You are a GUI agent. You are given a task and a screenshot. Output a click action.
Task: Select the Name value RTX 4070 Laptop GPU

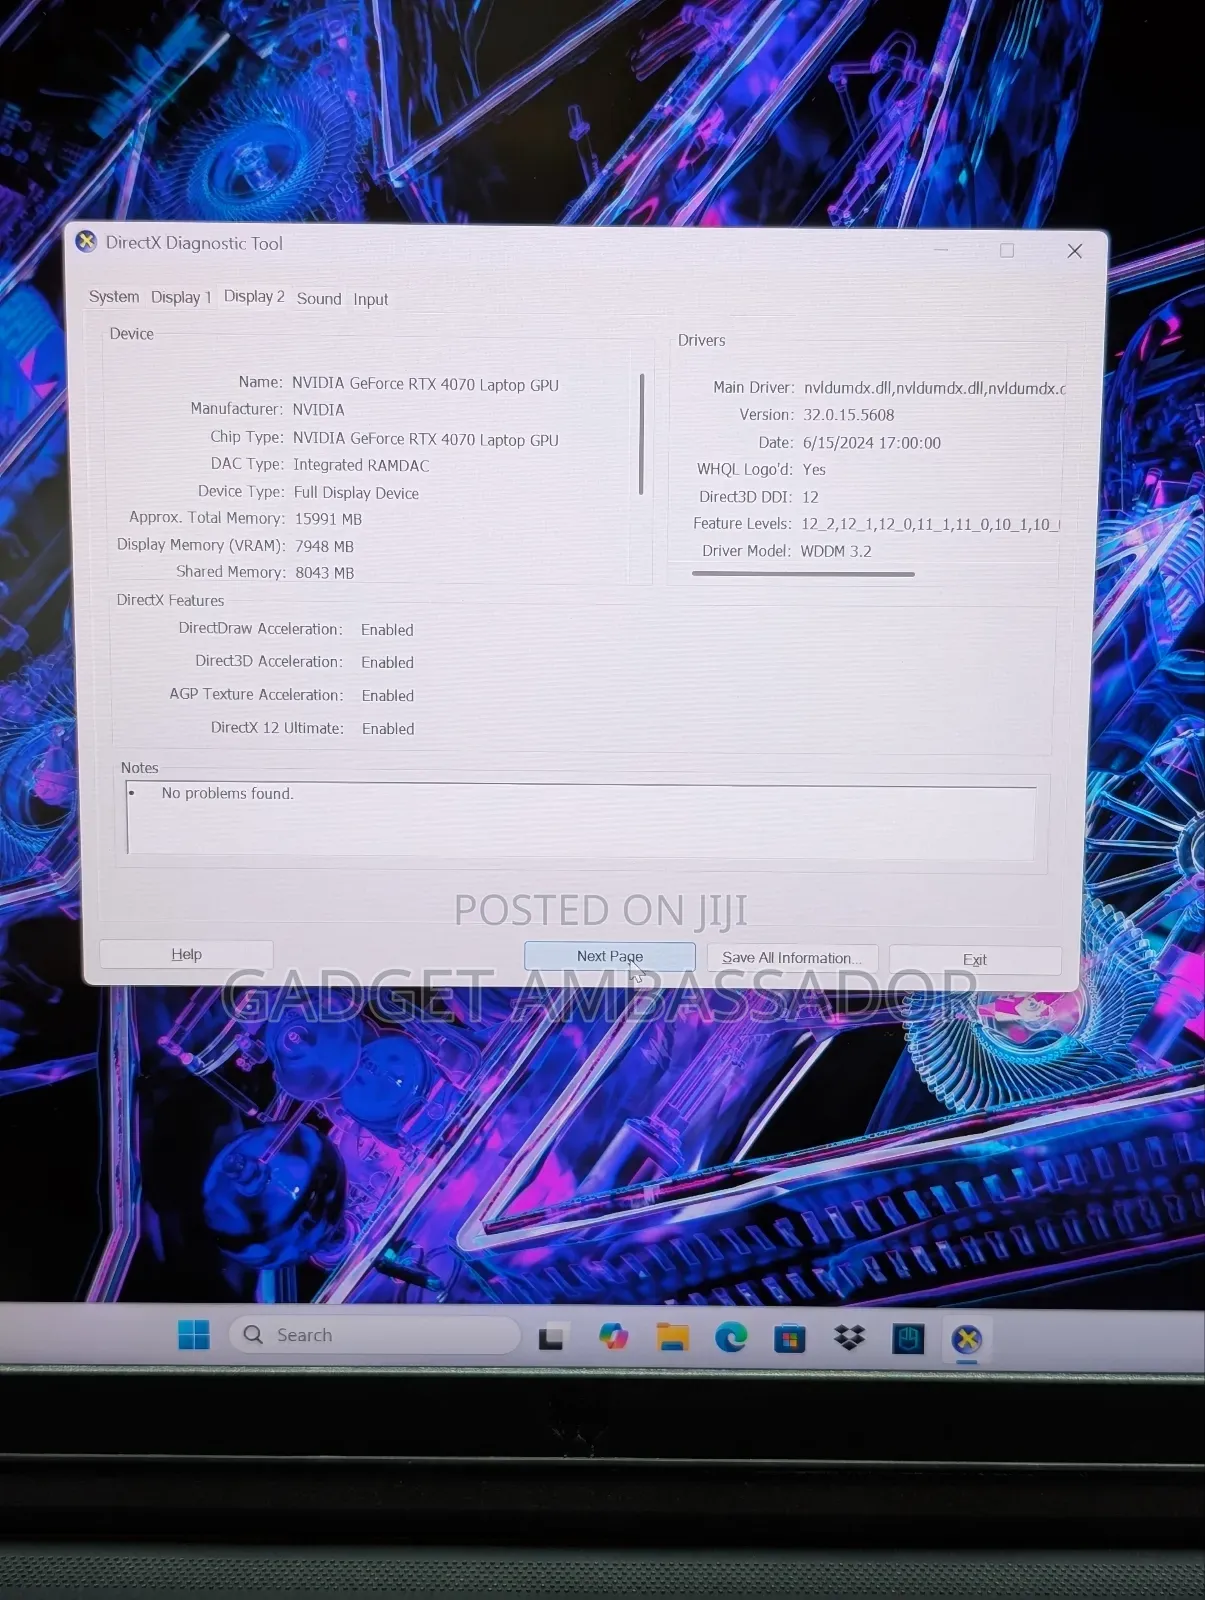(x=425, y=384)
